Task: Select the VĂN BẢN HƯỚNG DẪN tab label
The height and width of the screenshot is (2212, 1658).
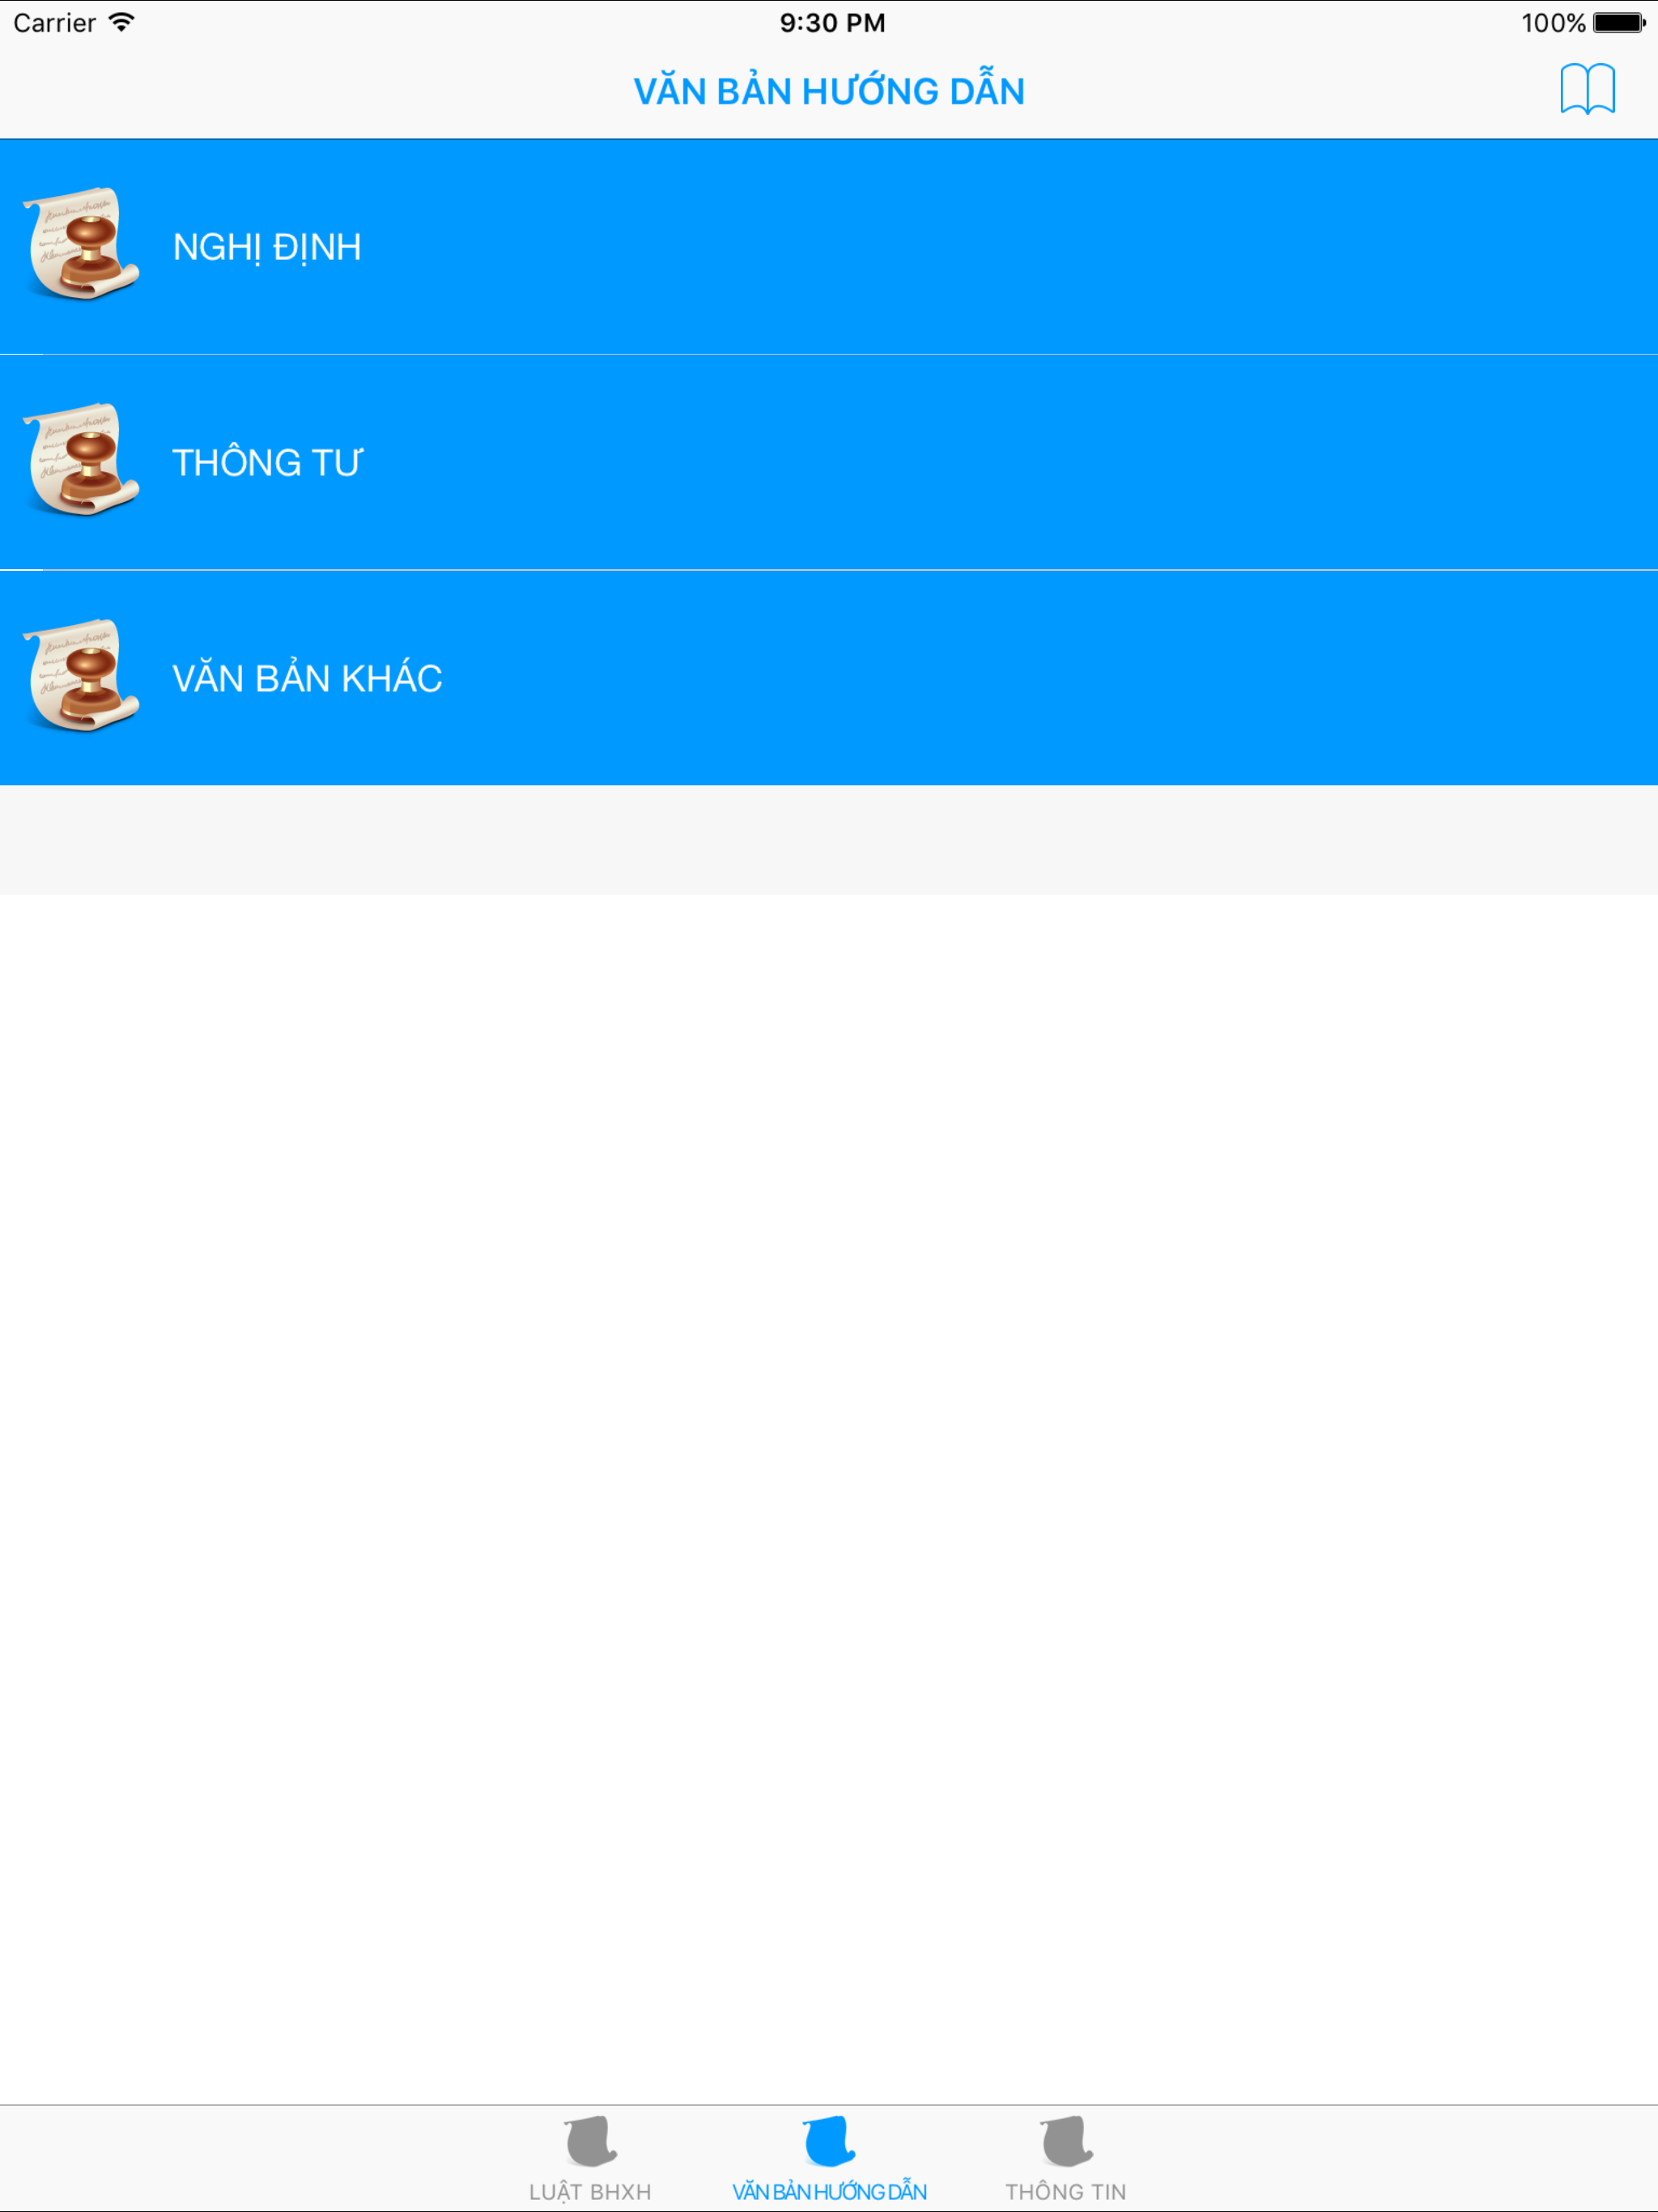Action: pos(829,2192)
